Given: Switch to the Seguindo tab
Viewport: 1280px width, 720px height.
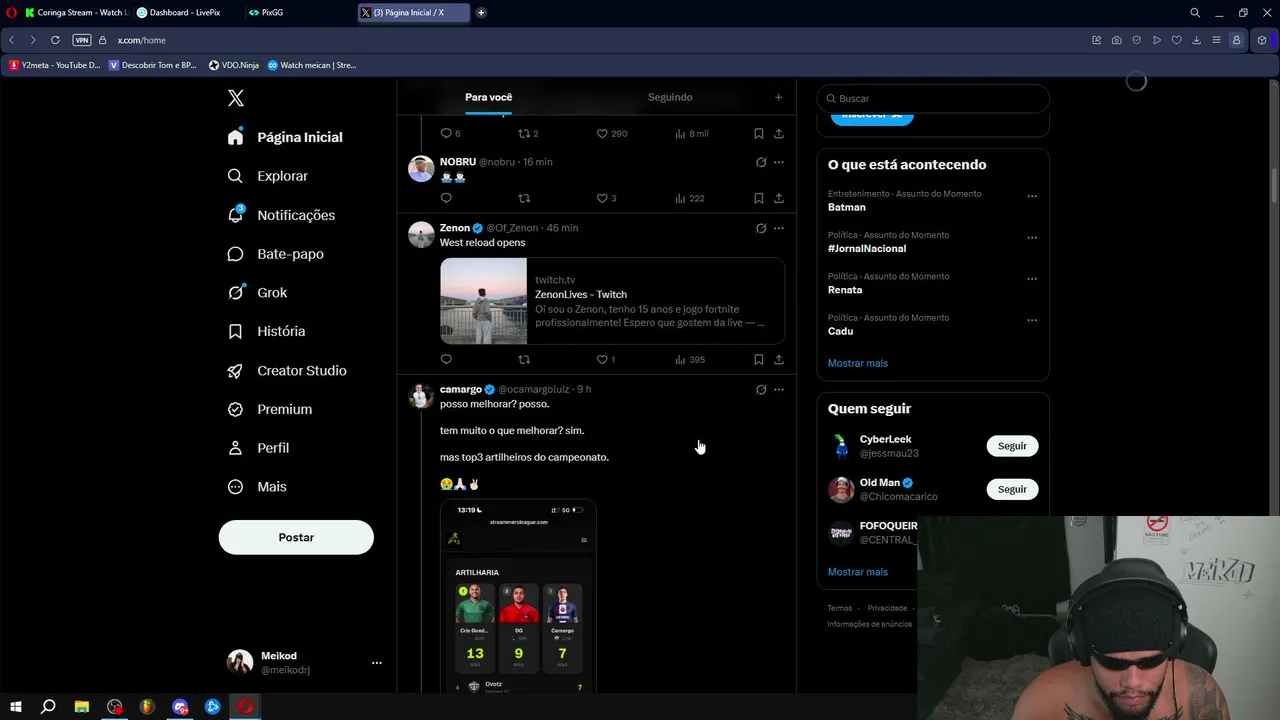Looking at the screenshot, I should [670, 97].
